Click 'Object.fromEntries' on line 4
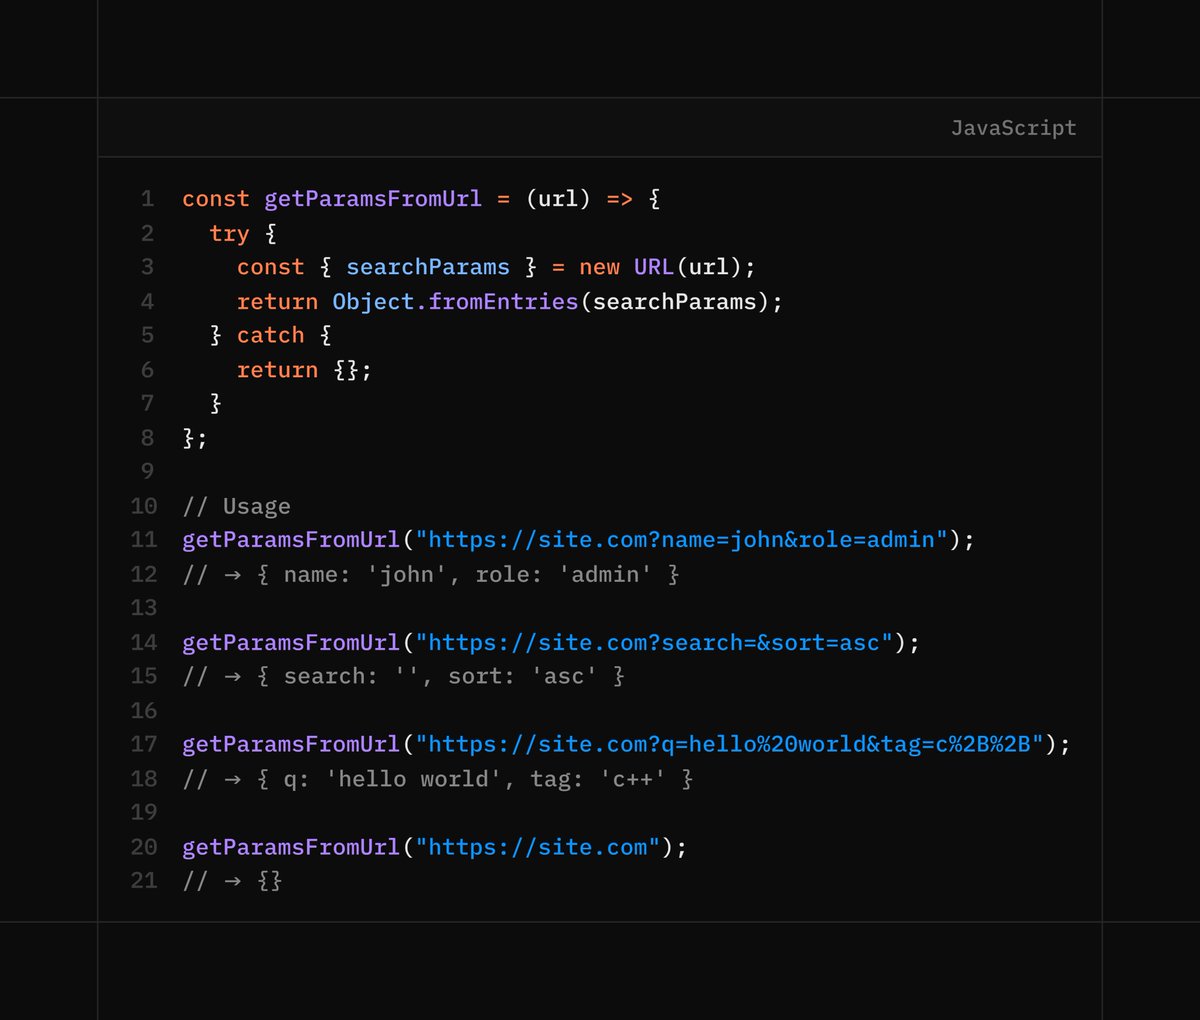The height and width of the screenshot is (1020, 1200). 455,301
